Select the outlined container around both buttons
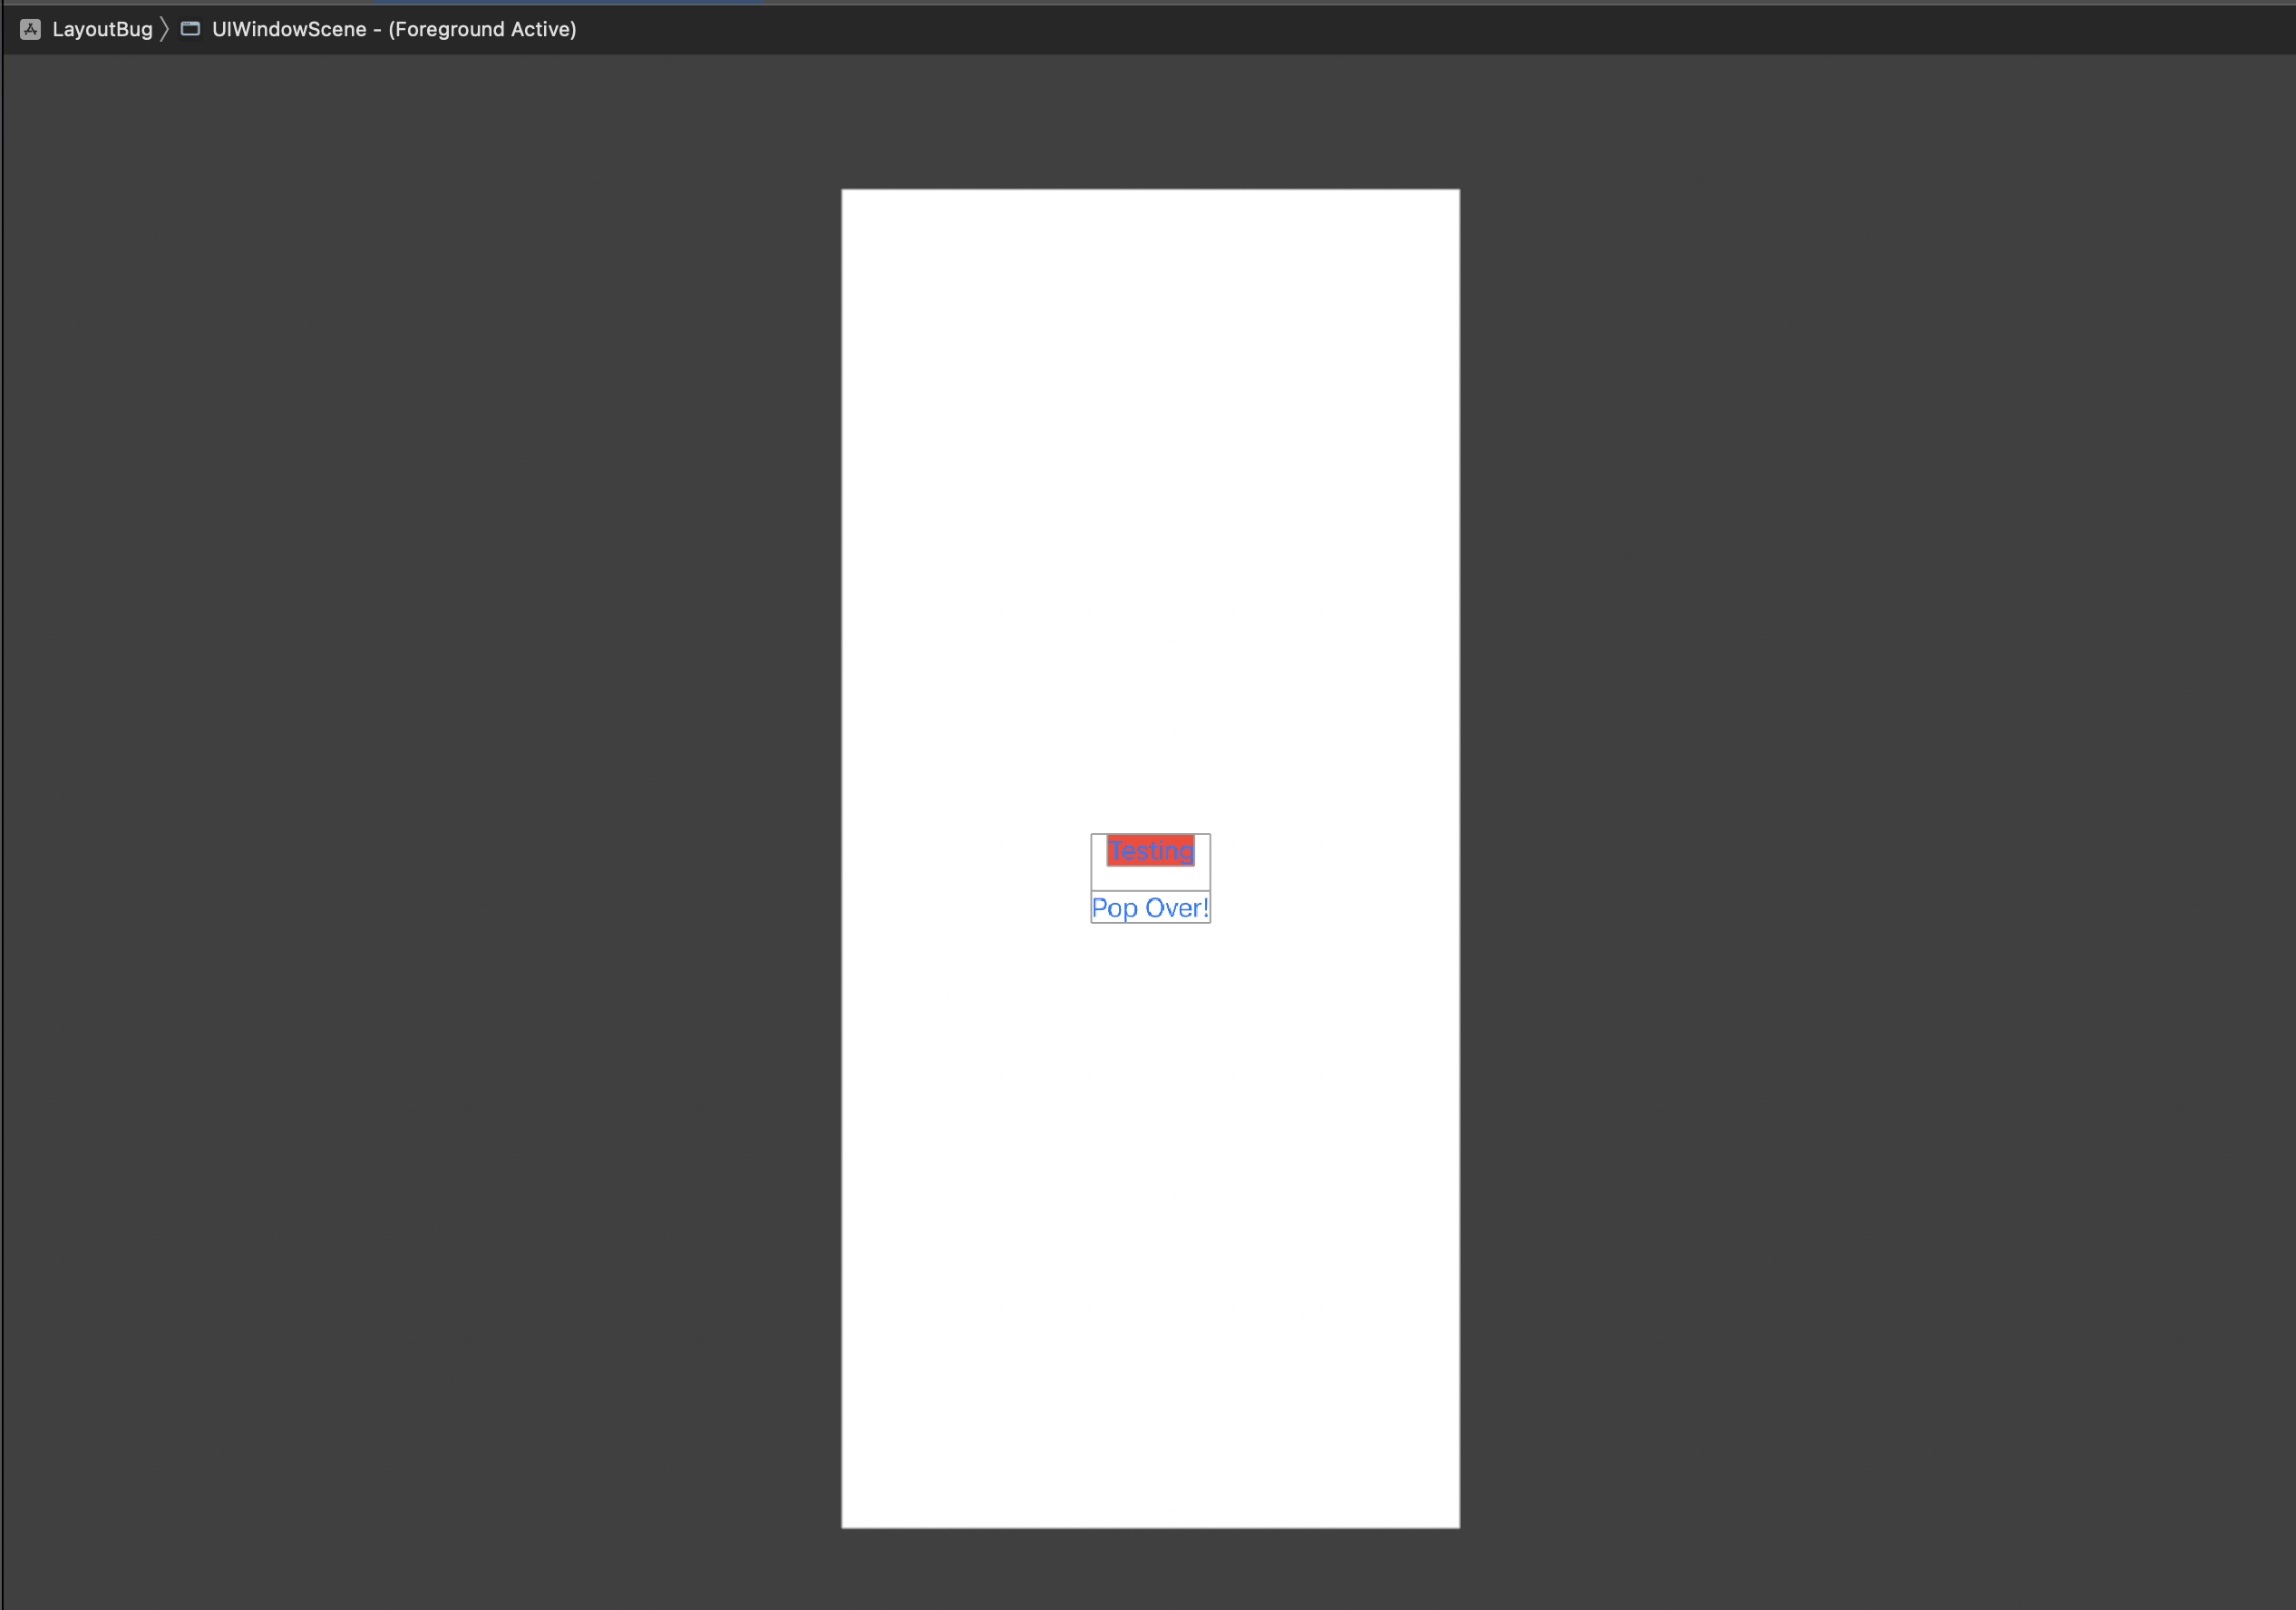Viewport: 2296px width, 1610px height. click(1150, 878)
